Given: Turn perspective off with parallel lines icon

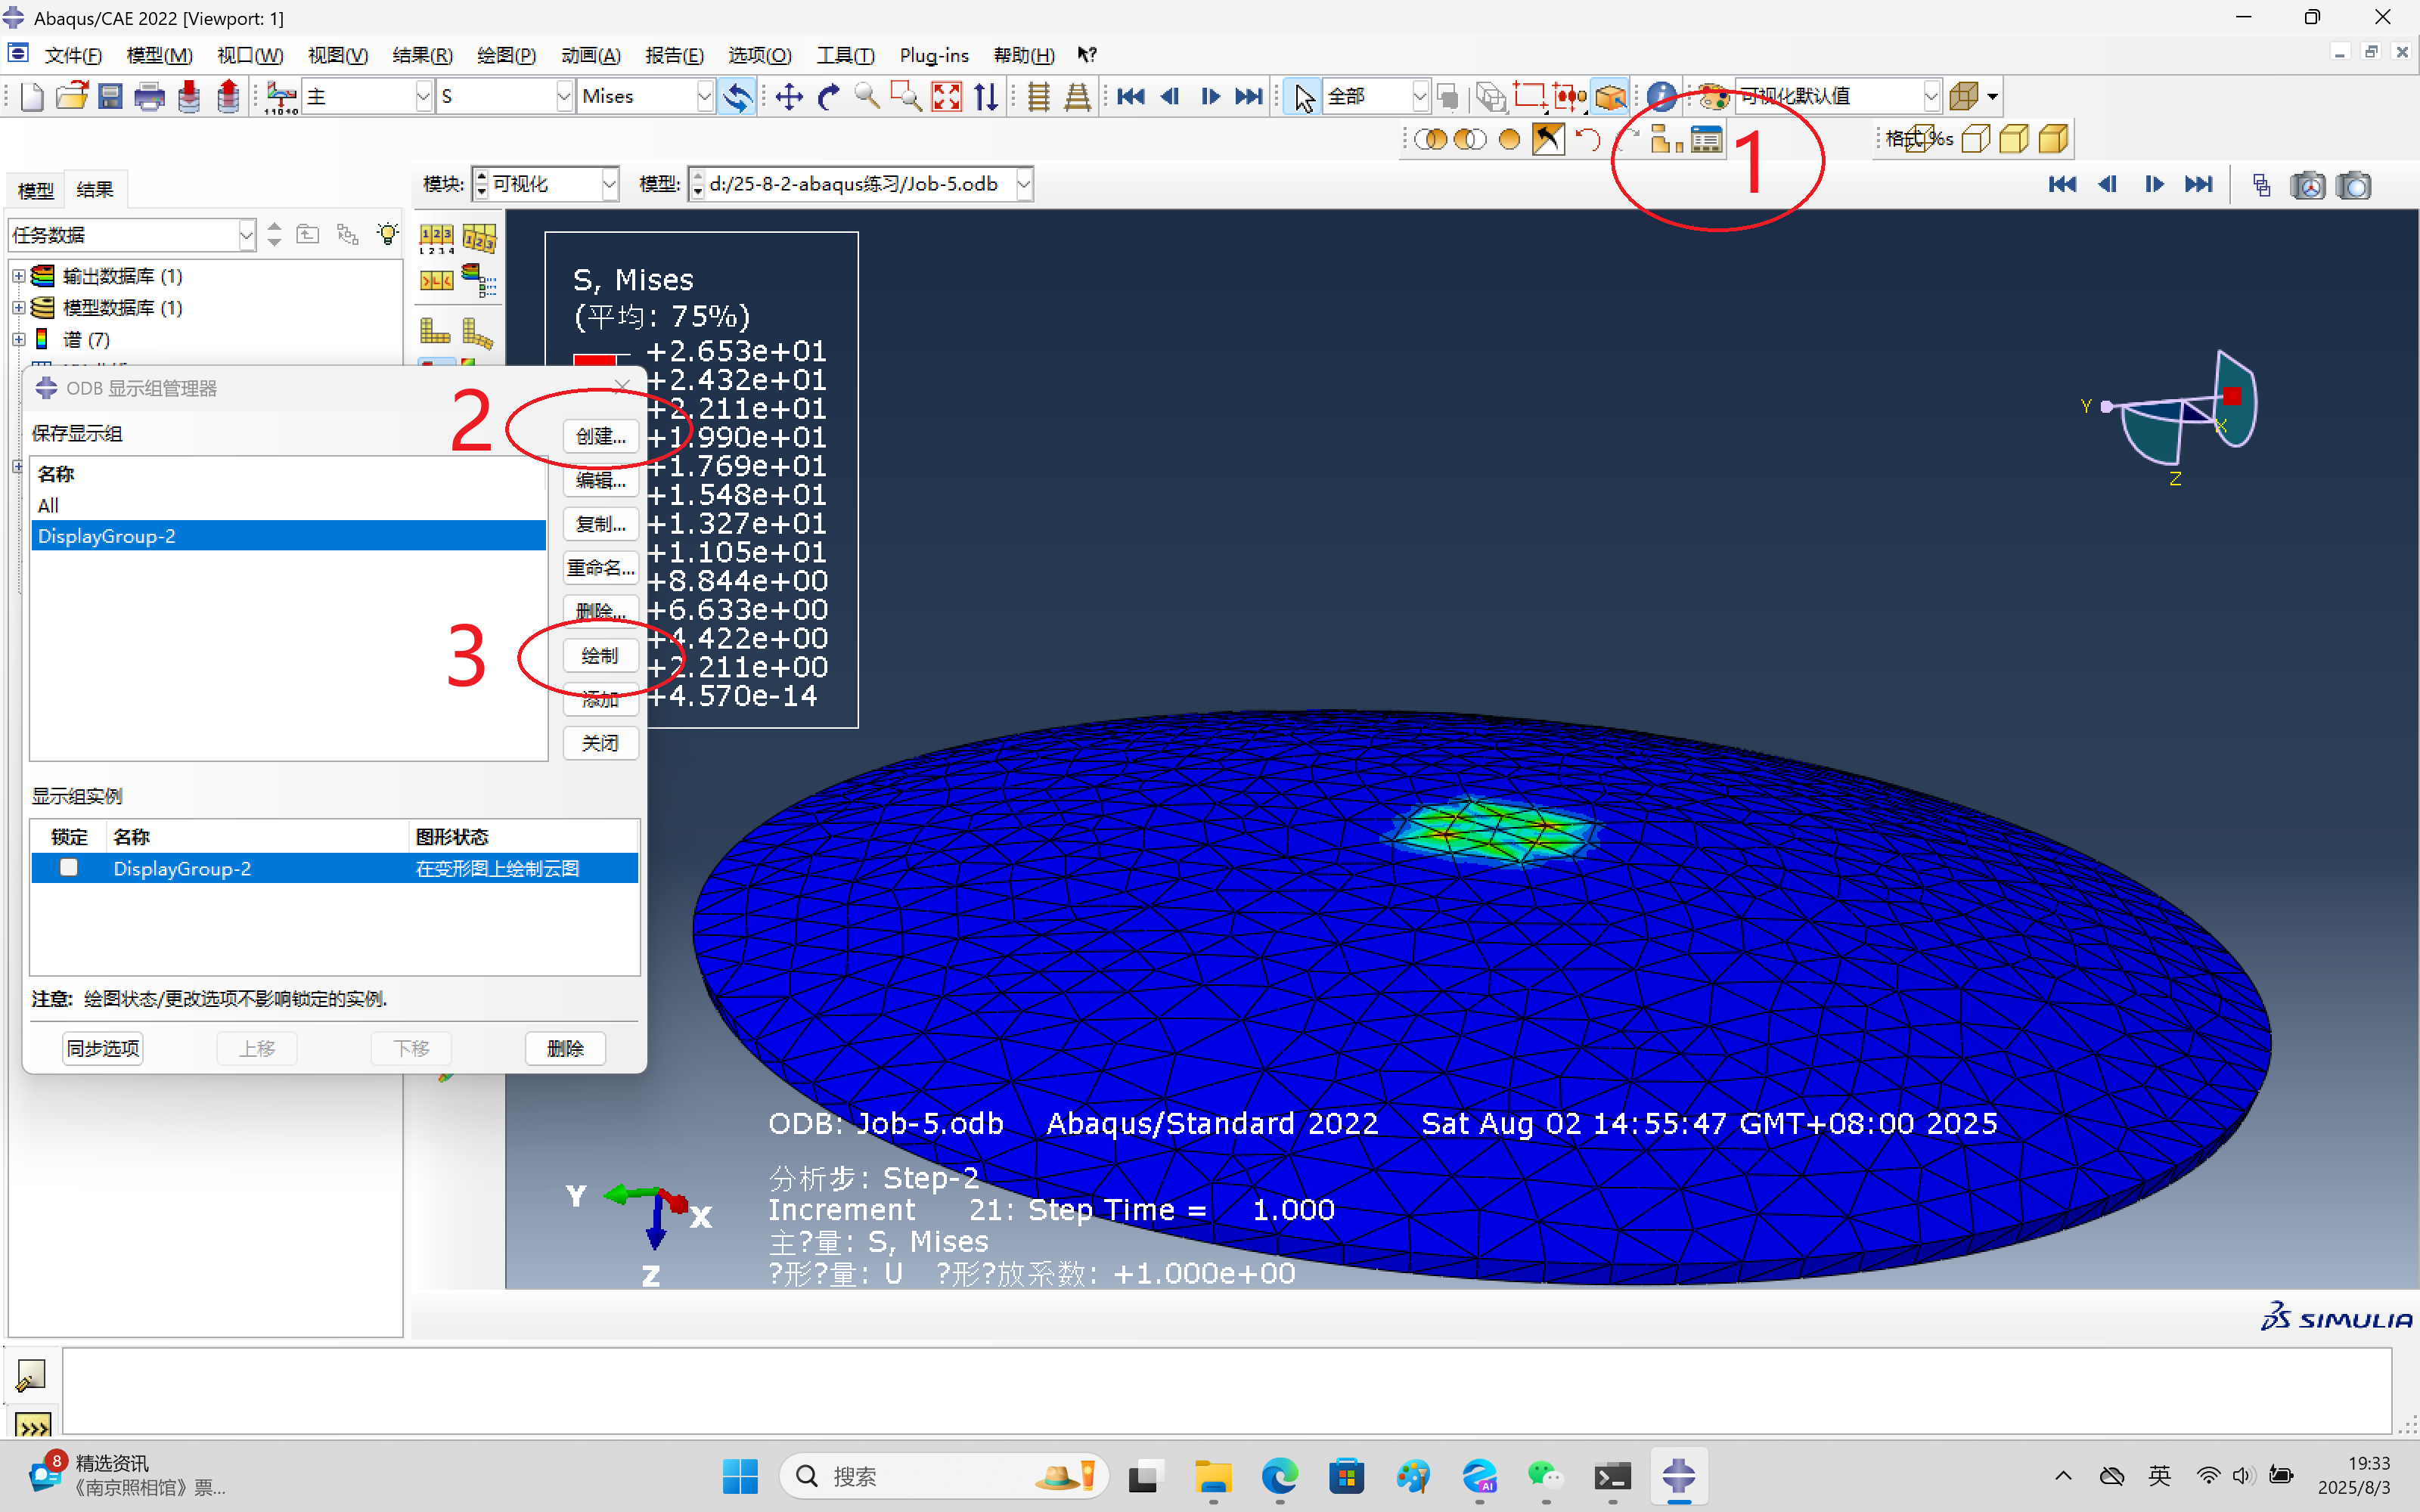Looking at the screenshot, I should coord(1039,97).
